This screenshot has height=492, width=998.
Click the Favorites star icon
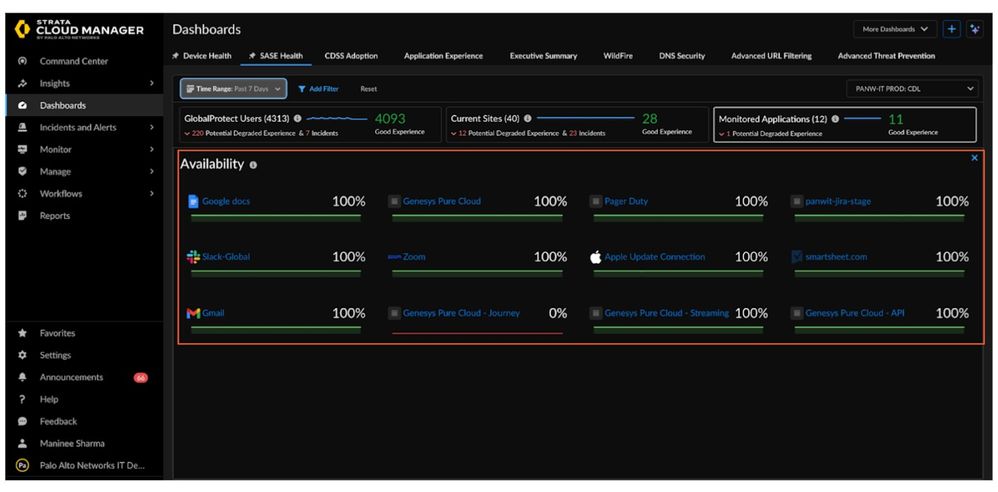tap(22, 333)
